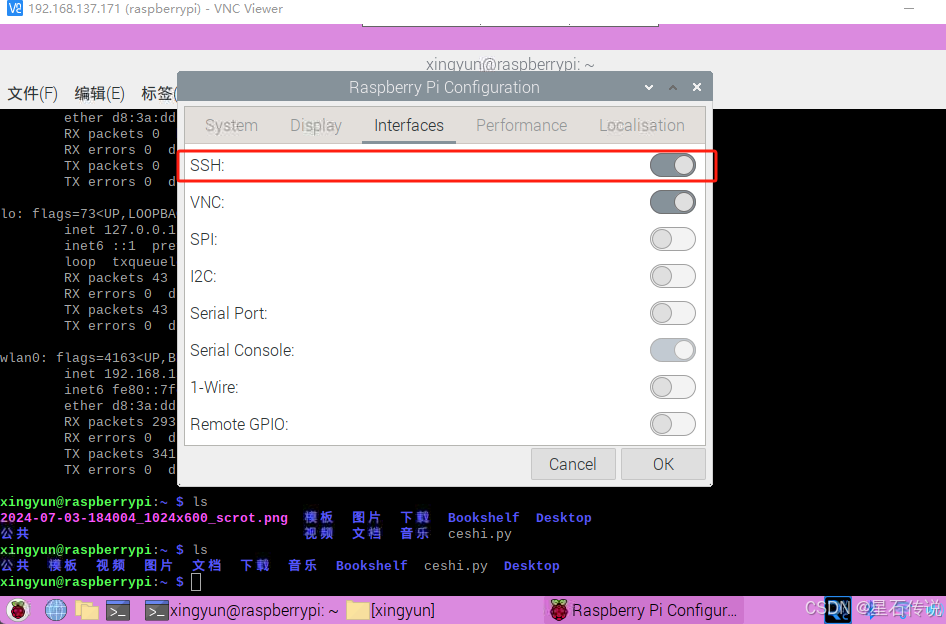Launch the terminal icon in the taskbar
Viewport: 946px width, 624px height.
click(x=118, y=611)
